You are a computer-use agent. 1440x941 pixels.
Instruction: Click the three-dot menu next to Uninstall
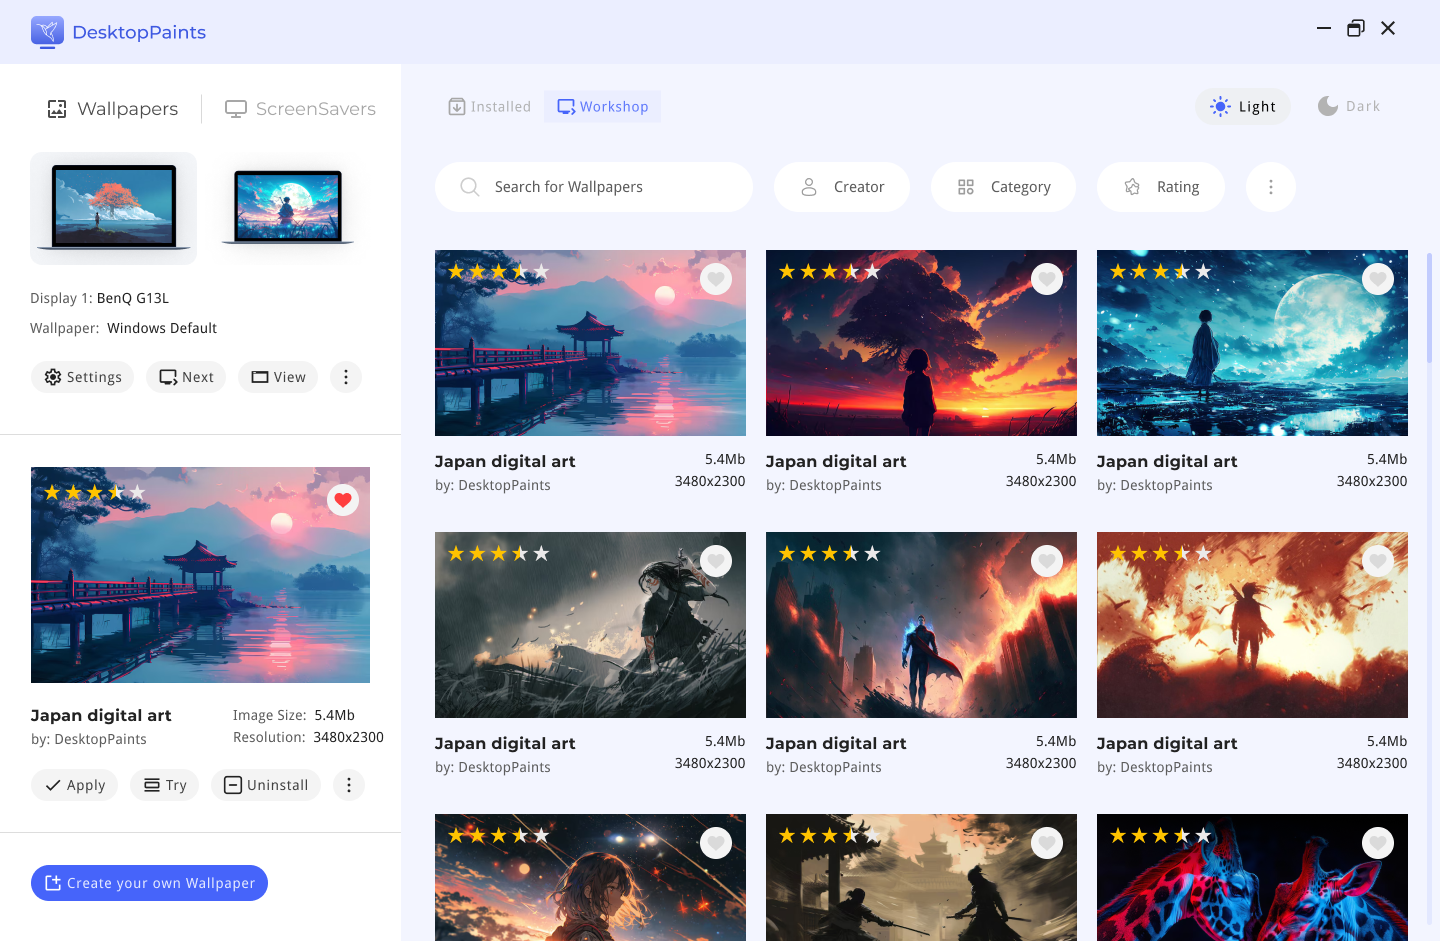[x=349, y=785]
